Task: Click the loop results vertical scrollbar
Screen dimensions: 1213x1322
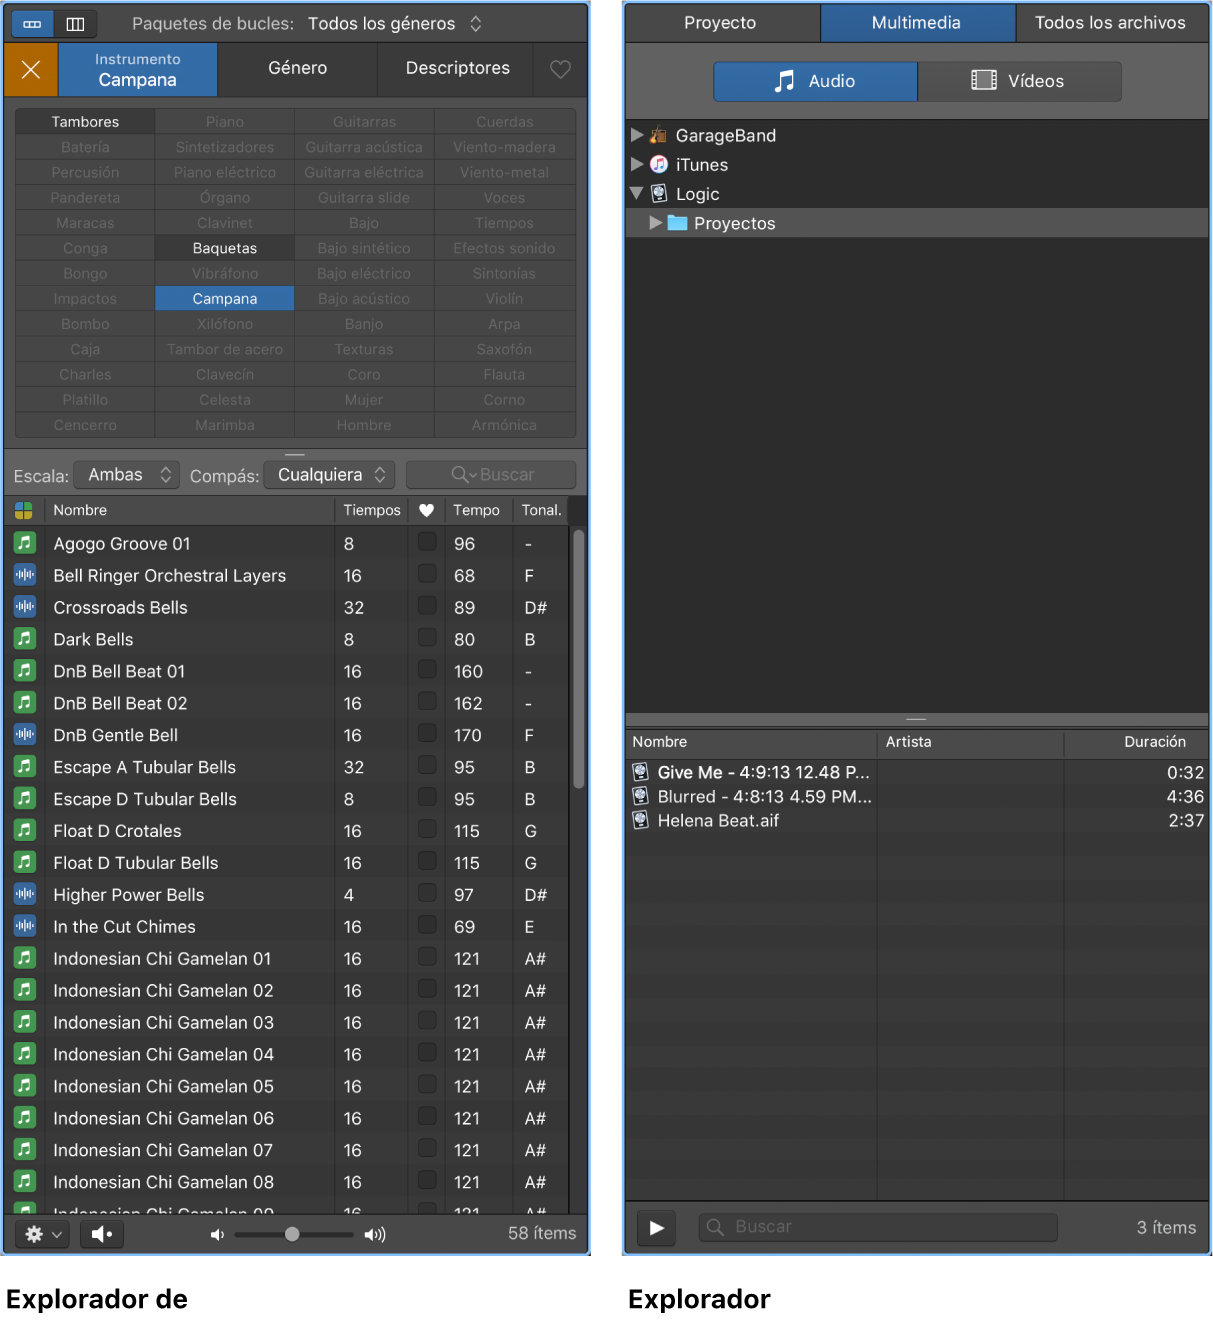Action: pyautogui.click(x=578, y=660)
